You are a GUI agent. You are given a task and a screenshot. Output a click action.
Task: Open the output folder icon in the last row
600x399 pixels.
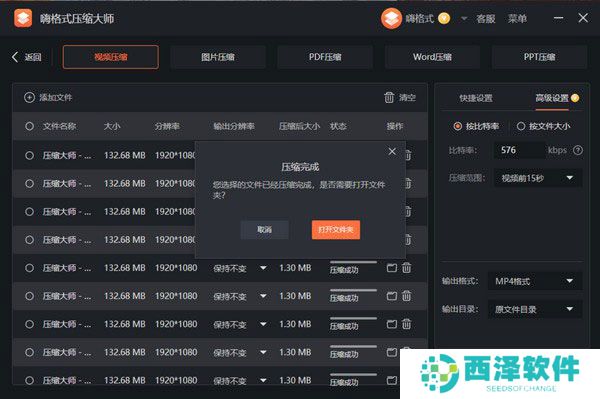click(x=391, y=380)
